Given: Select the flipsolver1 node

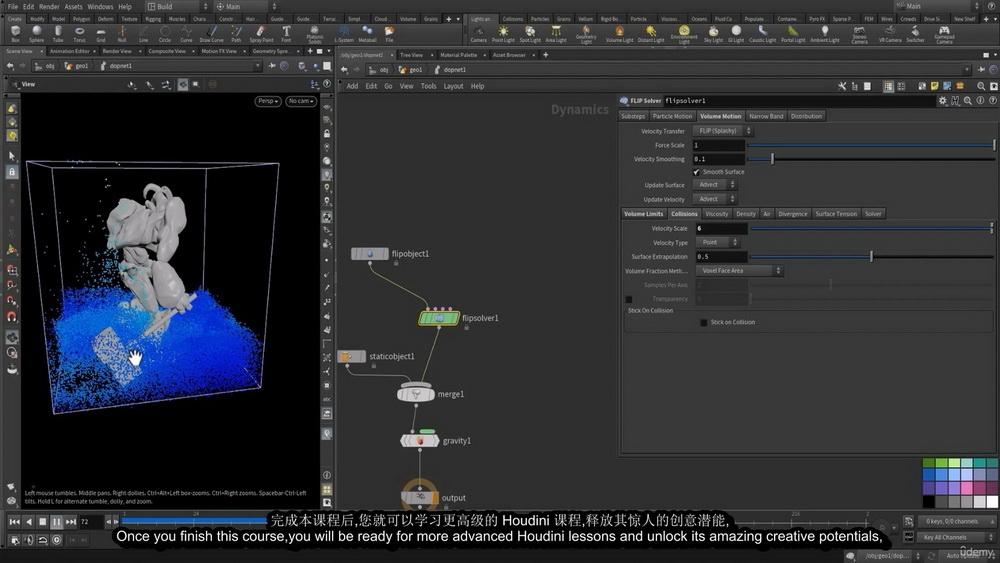Looking at the screenshot, I should tap(439, 318).
